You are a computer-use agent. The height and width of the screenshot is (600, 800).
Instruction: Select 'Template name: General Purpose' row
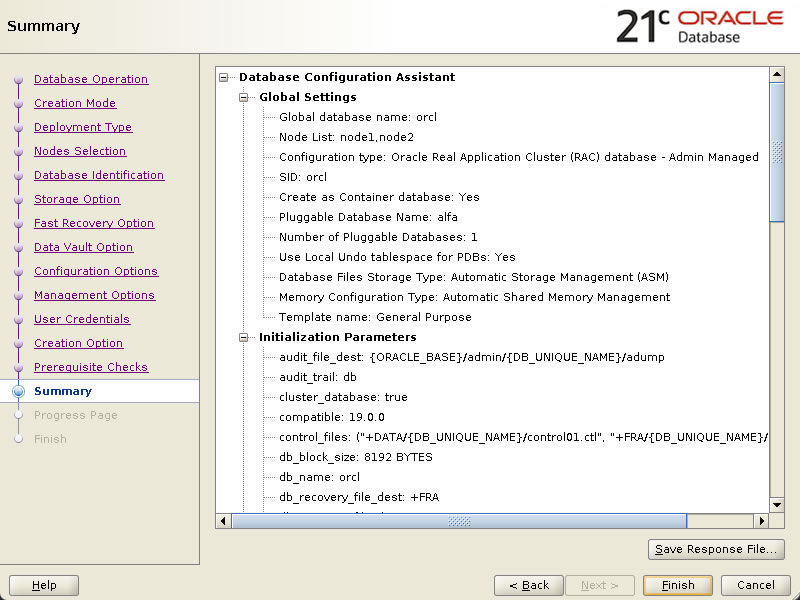[x=375, y=317]
